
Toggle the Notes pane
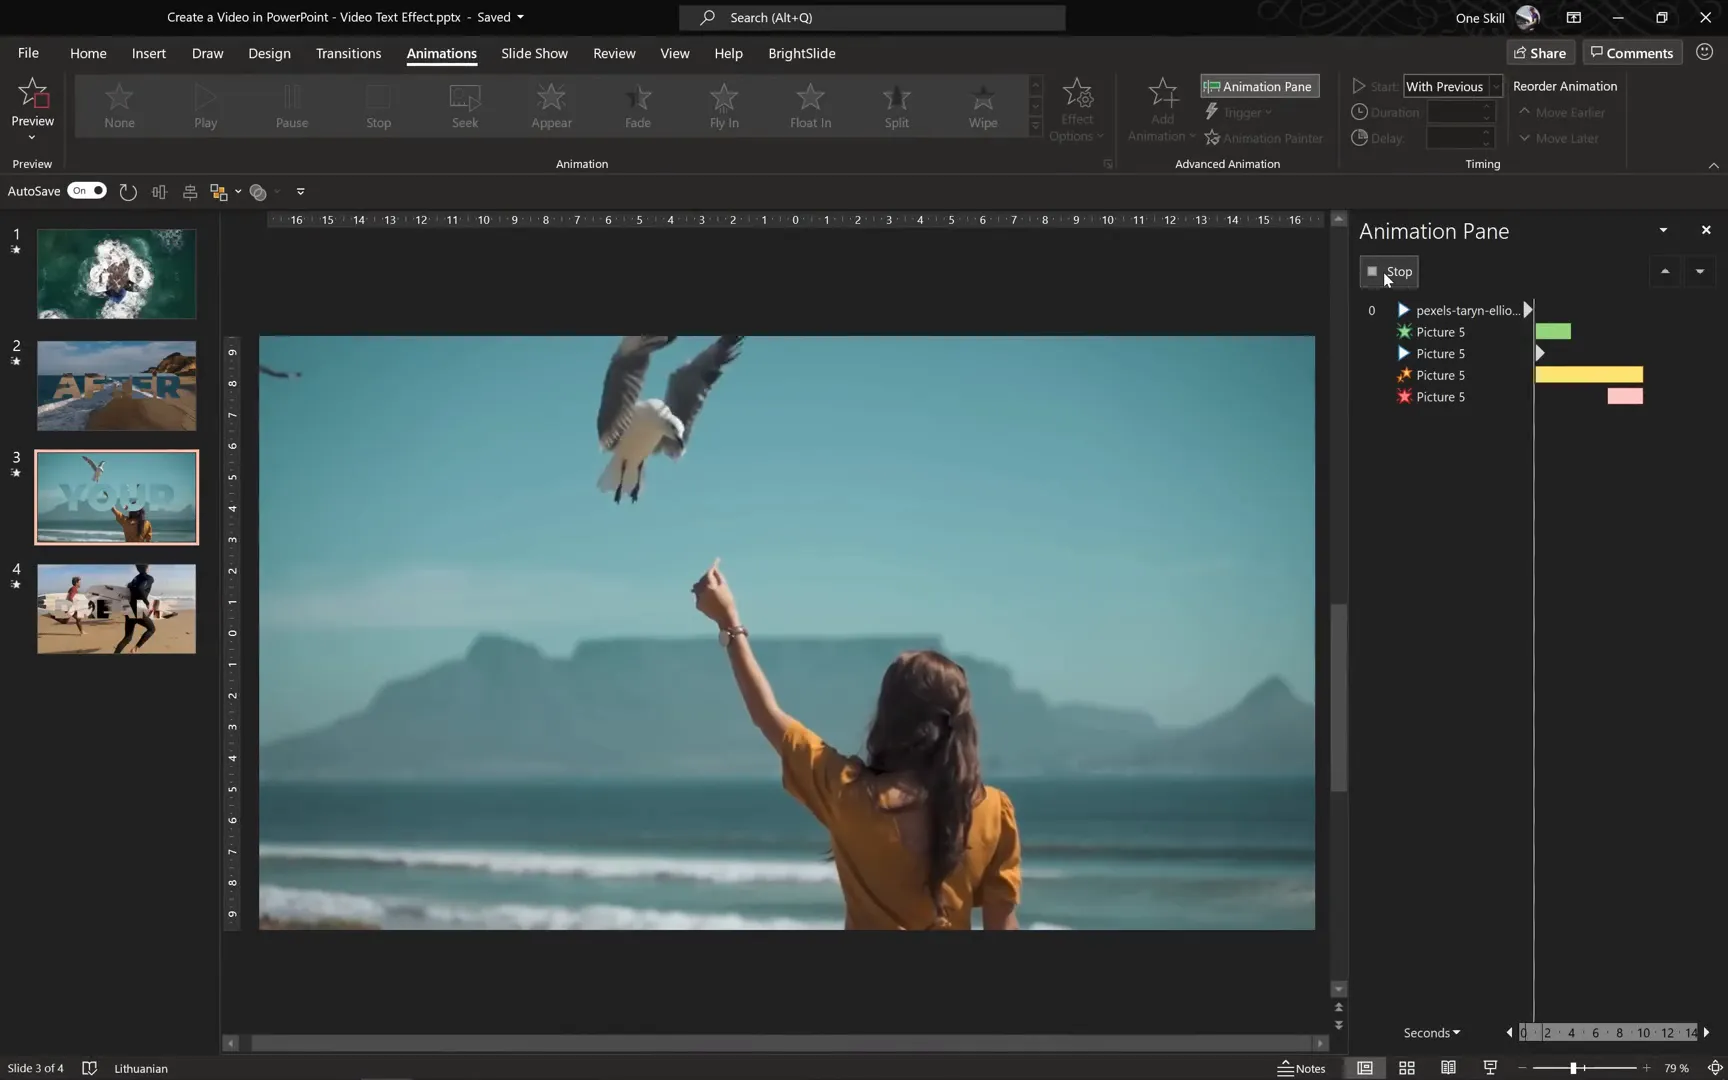(x=1301, y=1067)
